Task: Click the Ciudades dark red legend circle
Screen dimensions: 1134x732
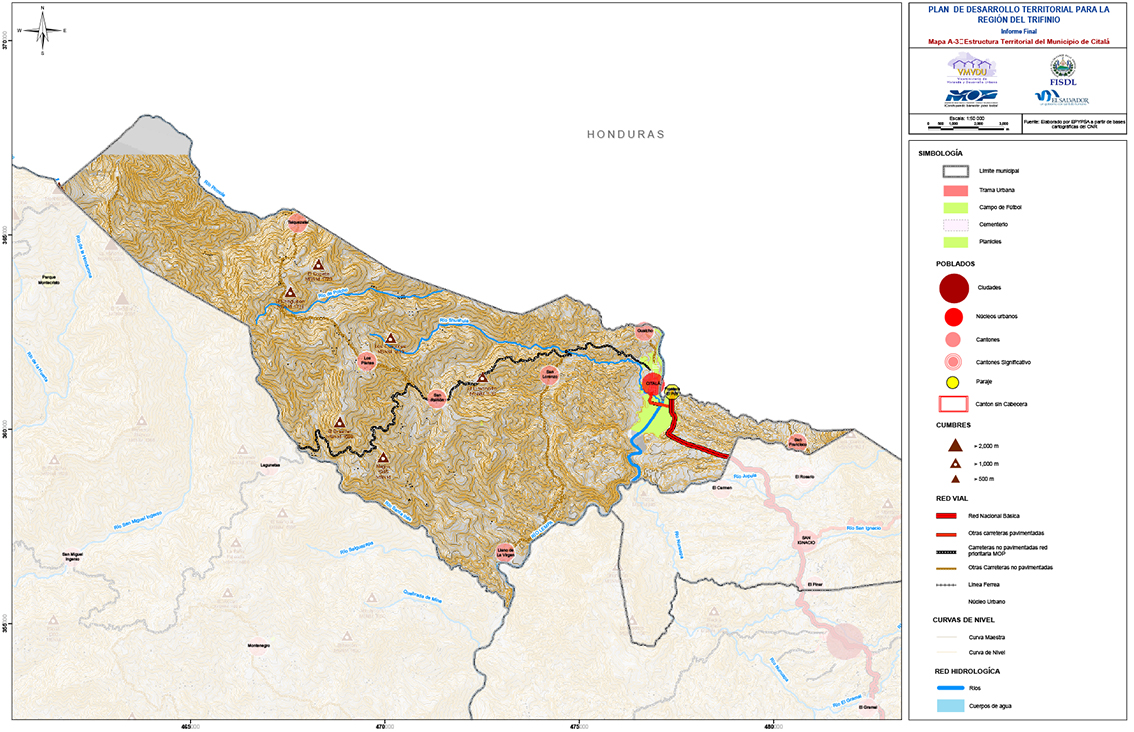Action: pyautogui.click(x=955, y=288)
